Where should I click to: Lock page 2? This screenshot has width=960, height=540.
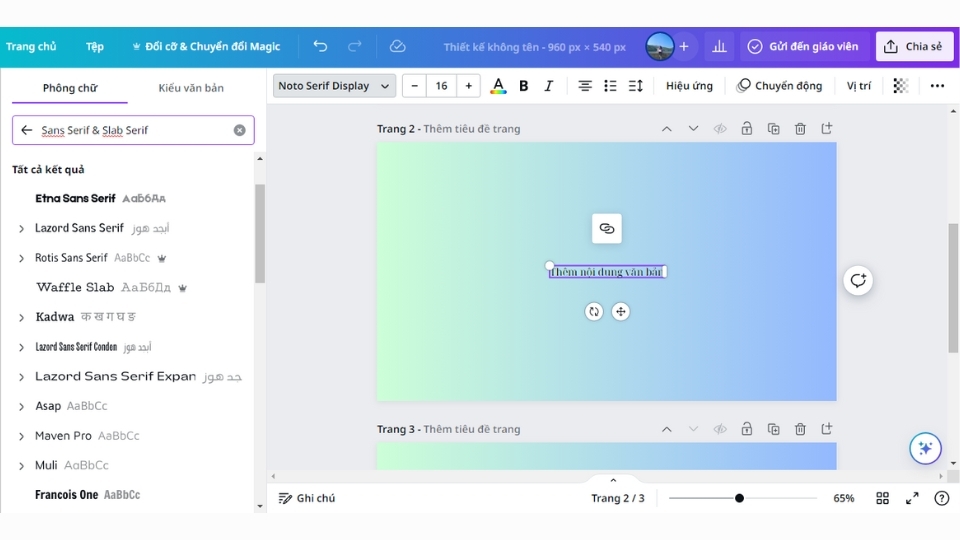[746, 129]
